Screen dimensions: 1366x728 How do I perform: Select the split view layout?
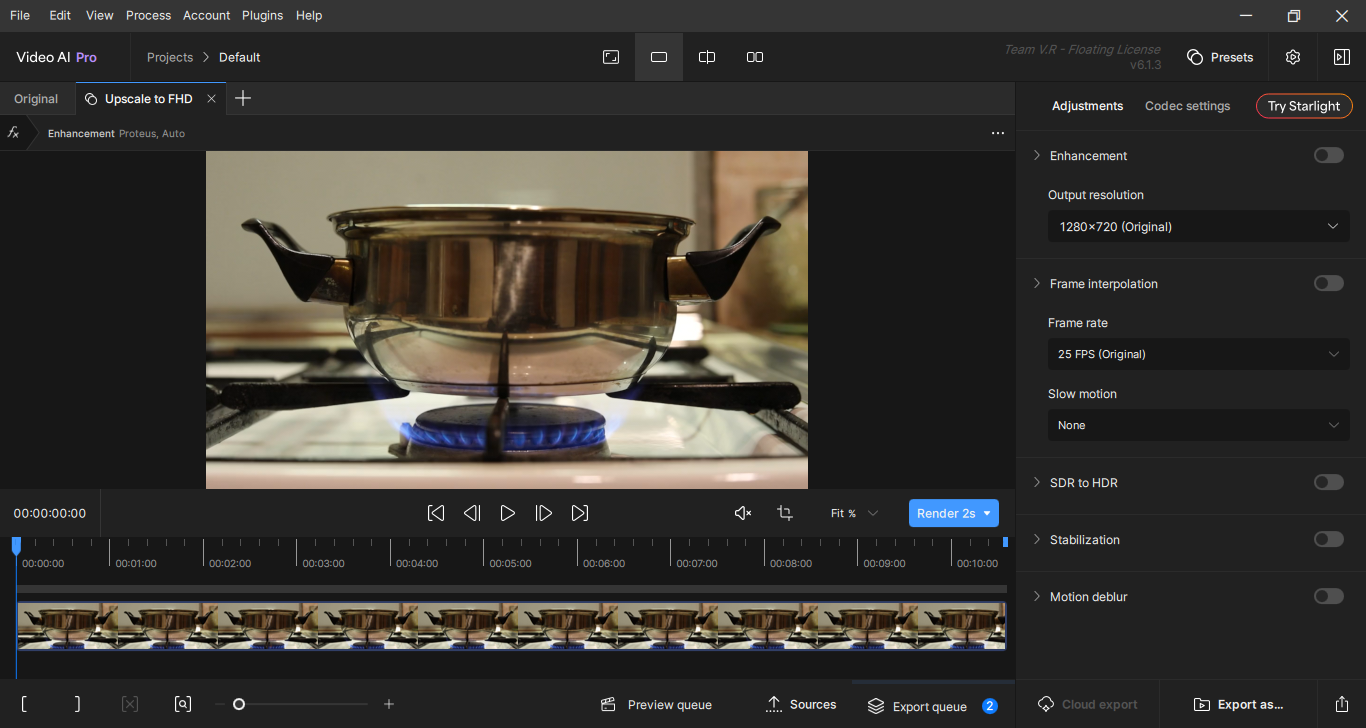707,57
